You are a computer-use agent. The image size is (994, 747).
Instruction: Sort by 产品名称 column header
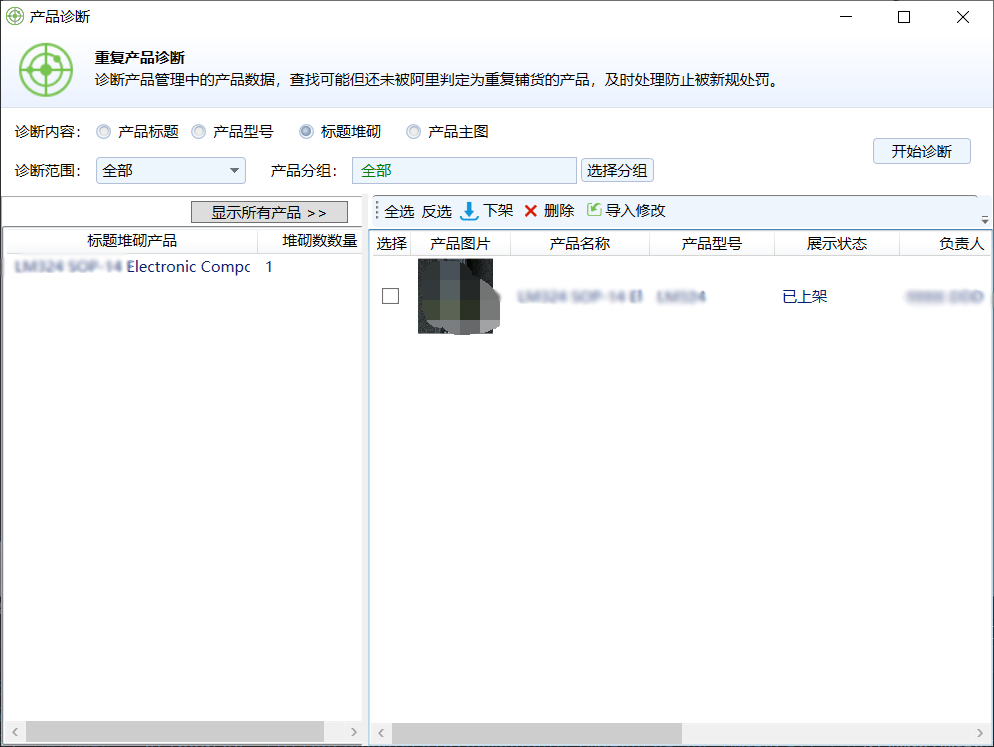click(x=579, y=244)
